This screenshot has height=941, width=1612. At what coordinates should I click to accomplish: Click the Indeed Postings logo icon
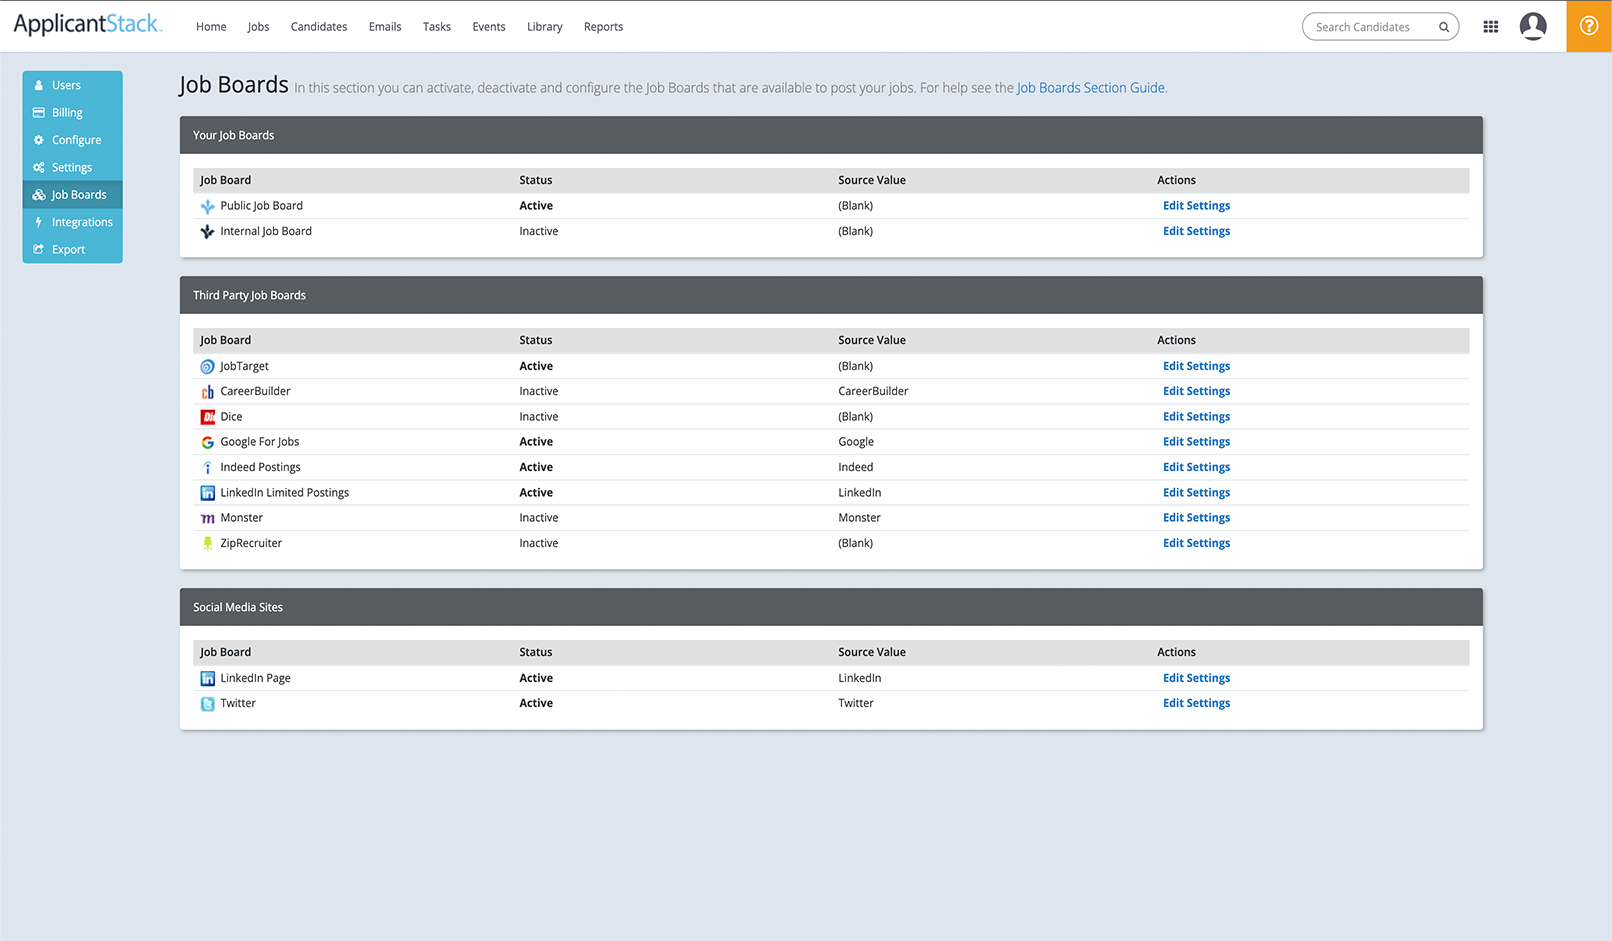(x=208, y=468)
